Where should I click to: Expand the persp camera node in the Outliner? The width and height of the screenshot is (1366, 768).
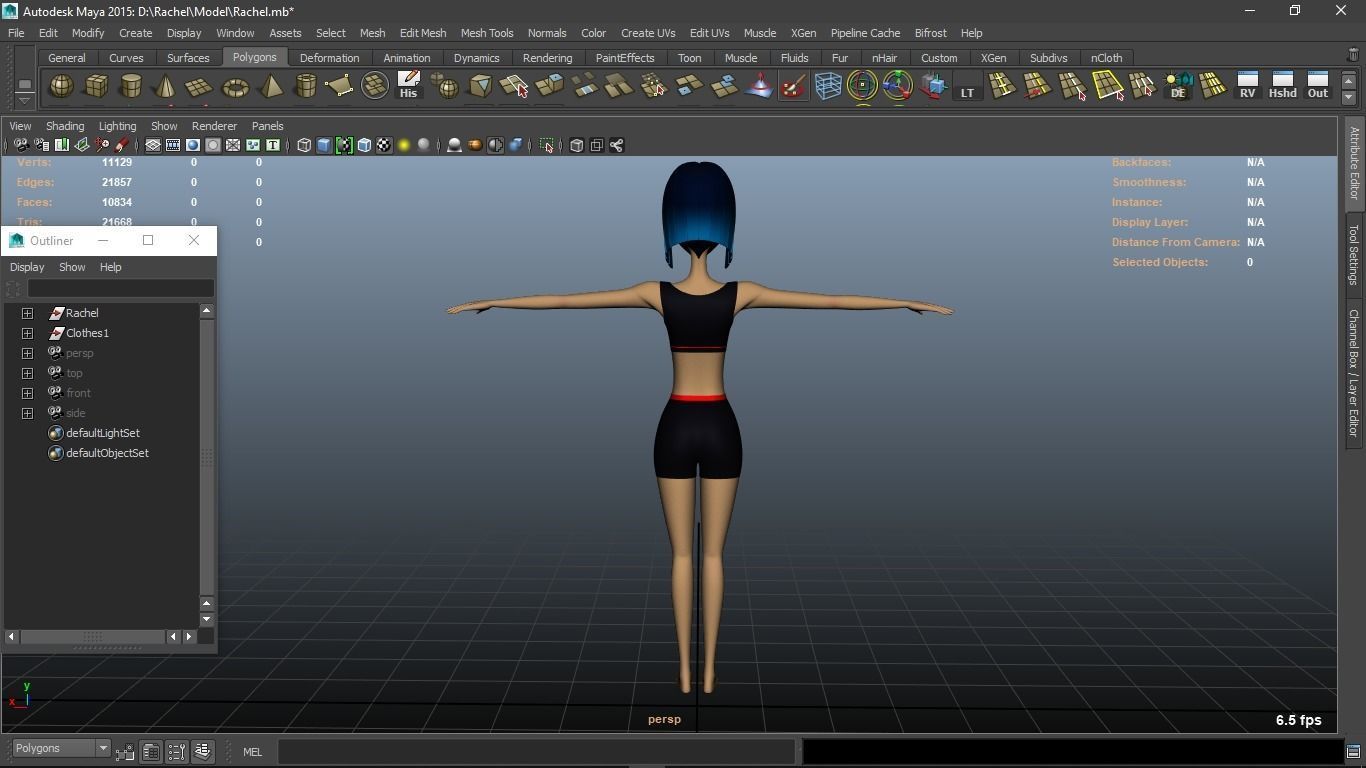28,353
